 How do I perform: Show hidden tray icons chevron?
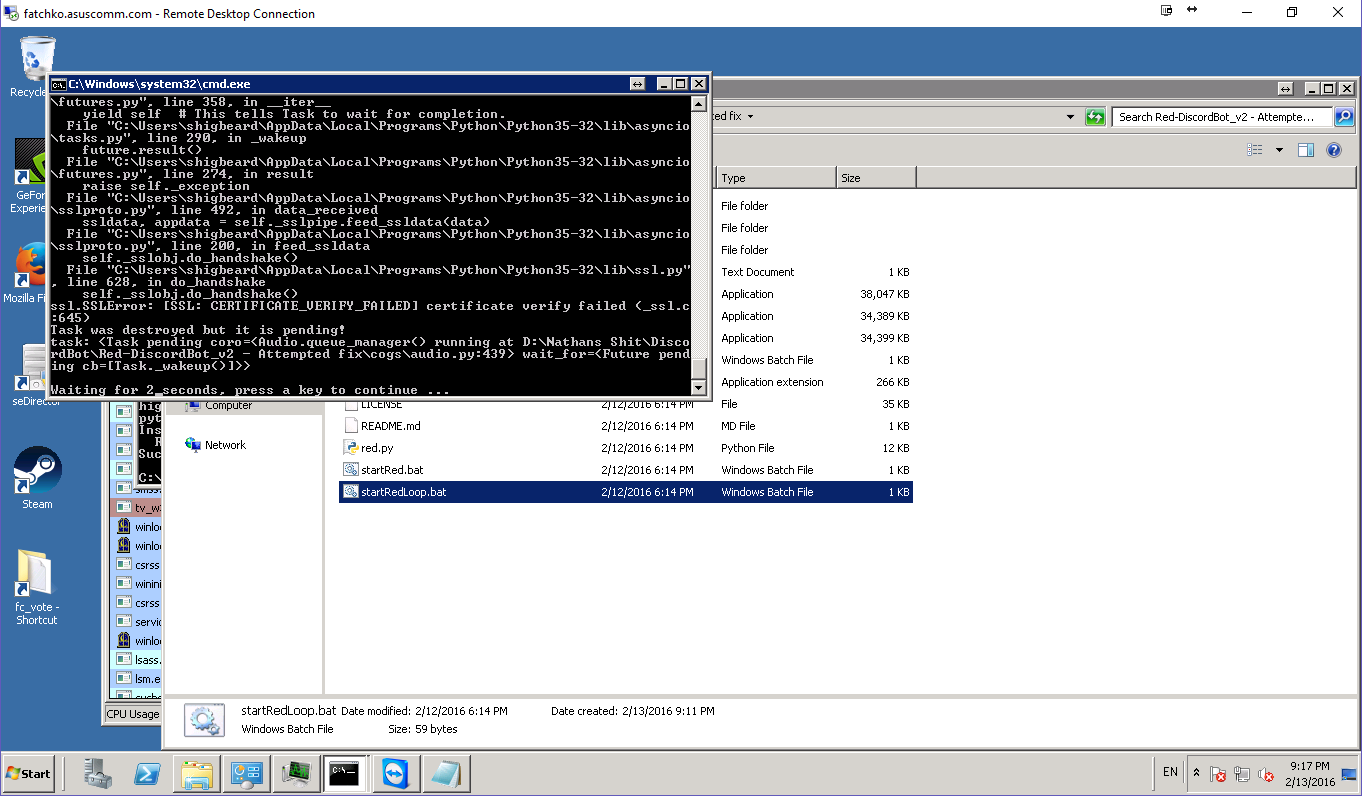[x=1196, y=773]
